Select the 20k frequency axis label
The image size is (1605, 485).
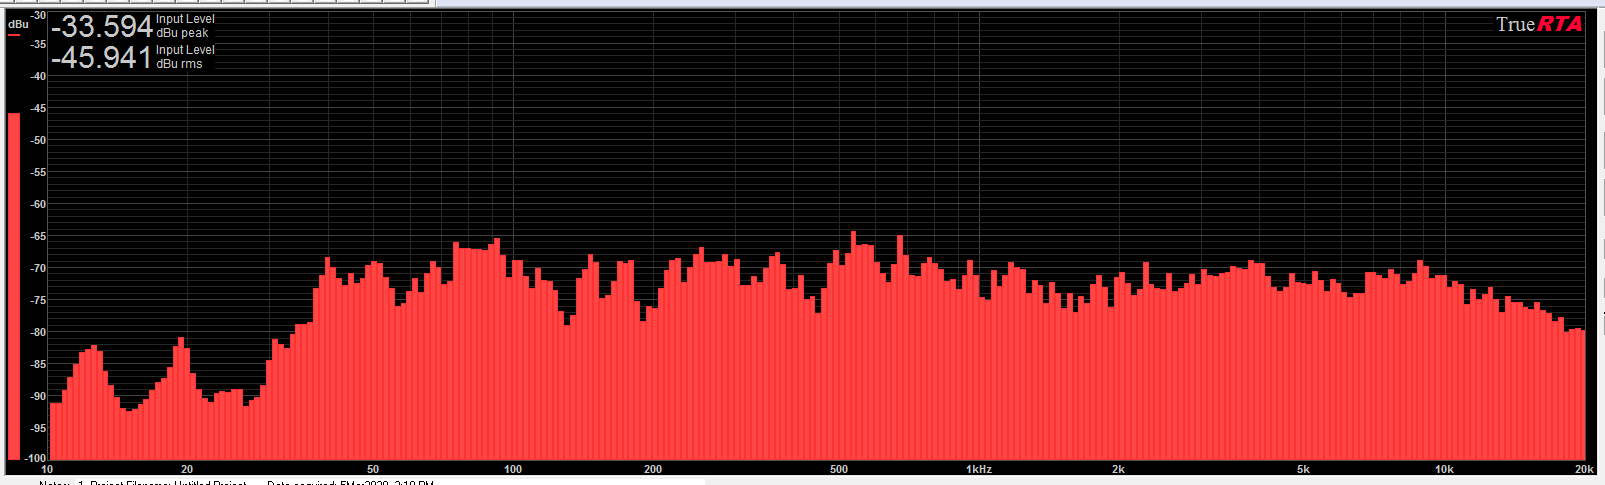click(1584, 469)
